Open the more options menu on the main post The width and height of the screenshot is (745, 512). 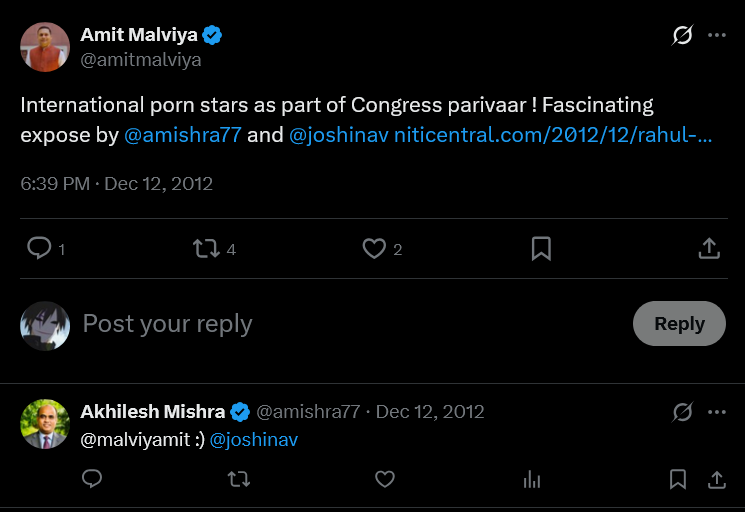(716, 35)
